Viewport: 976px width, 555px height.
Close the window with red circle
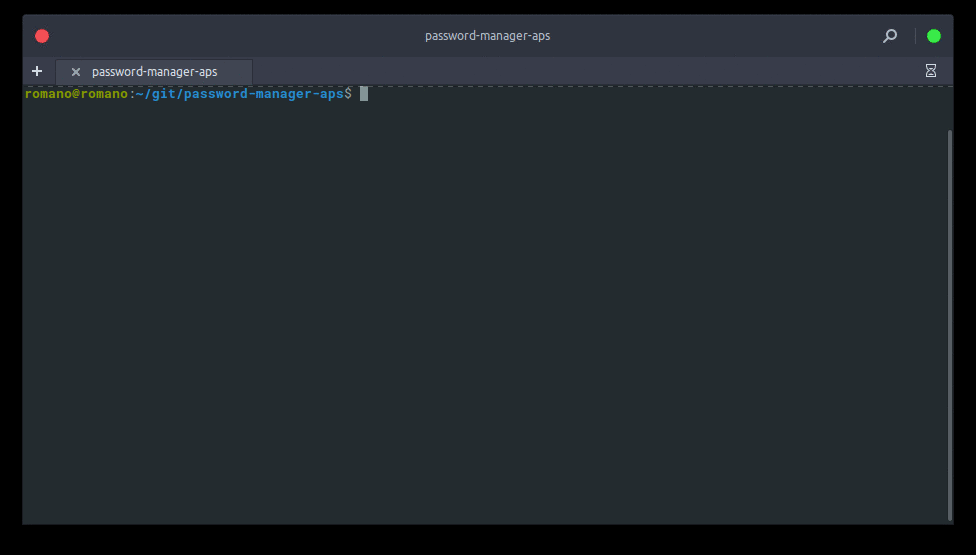42,36
